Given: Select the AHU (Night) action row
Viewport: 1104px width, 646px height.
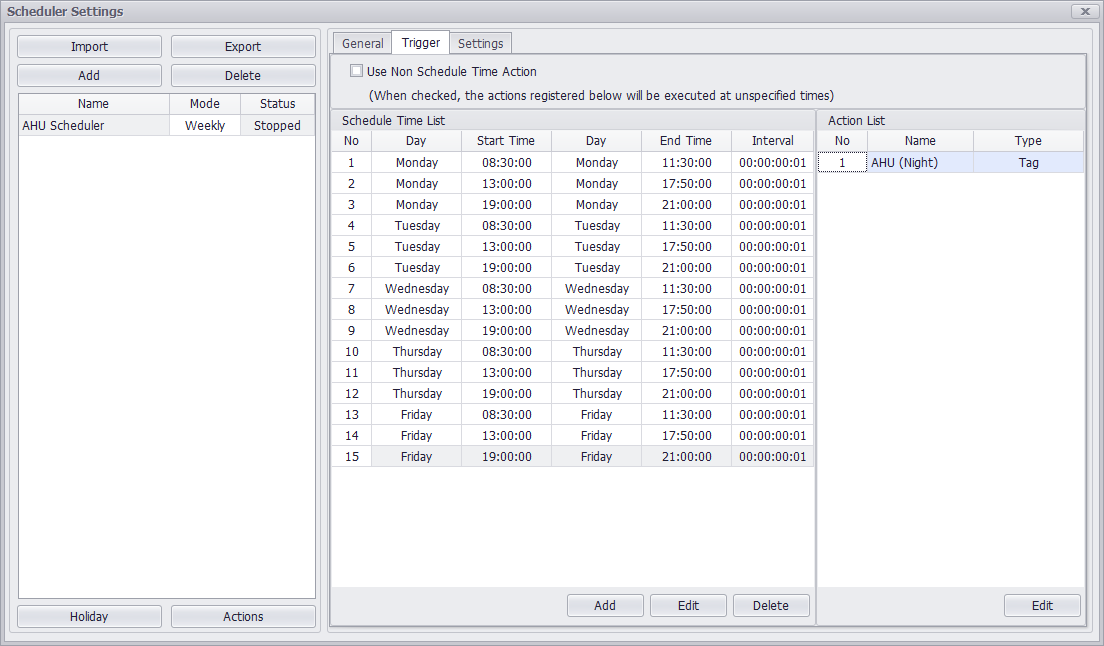Looking at the screenshot, I should (920, 163).
